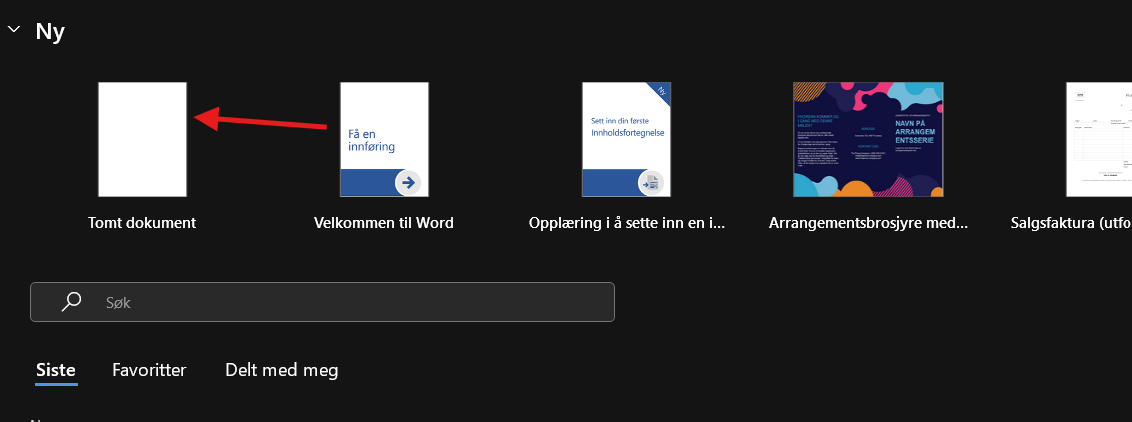Click the Ny section heading
The height and width of the screenshot is (422, 1132).
pos(51,31)
